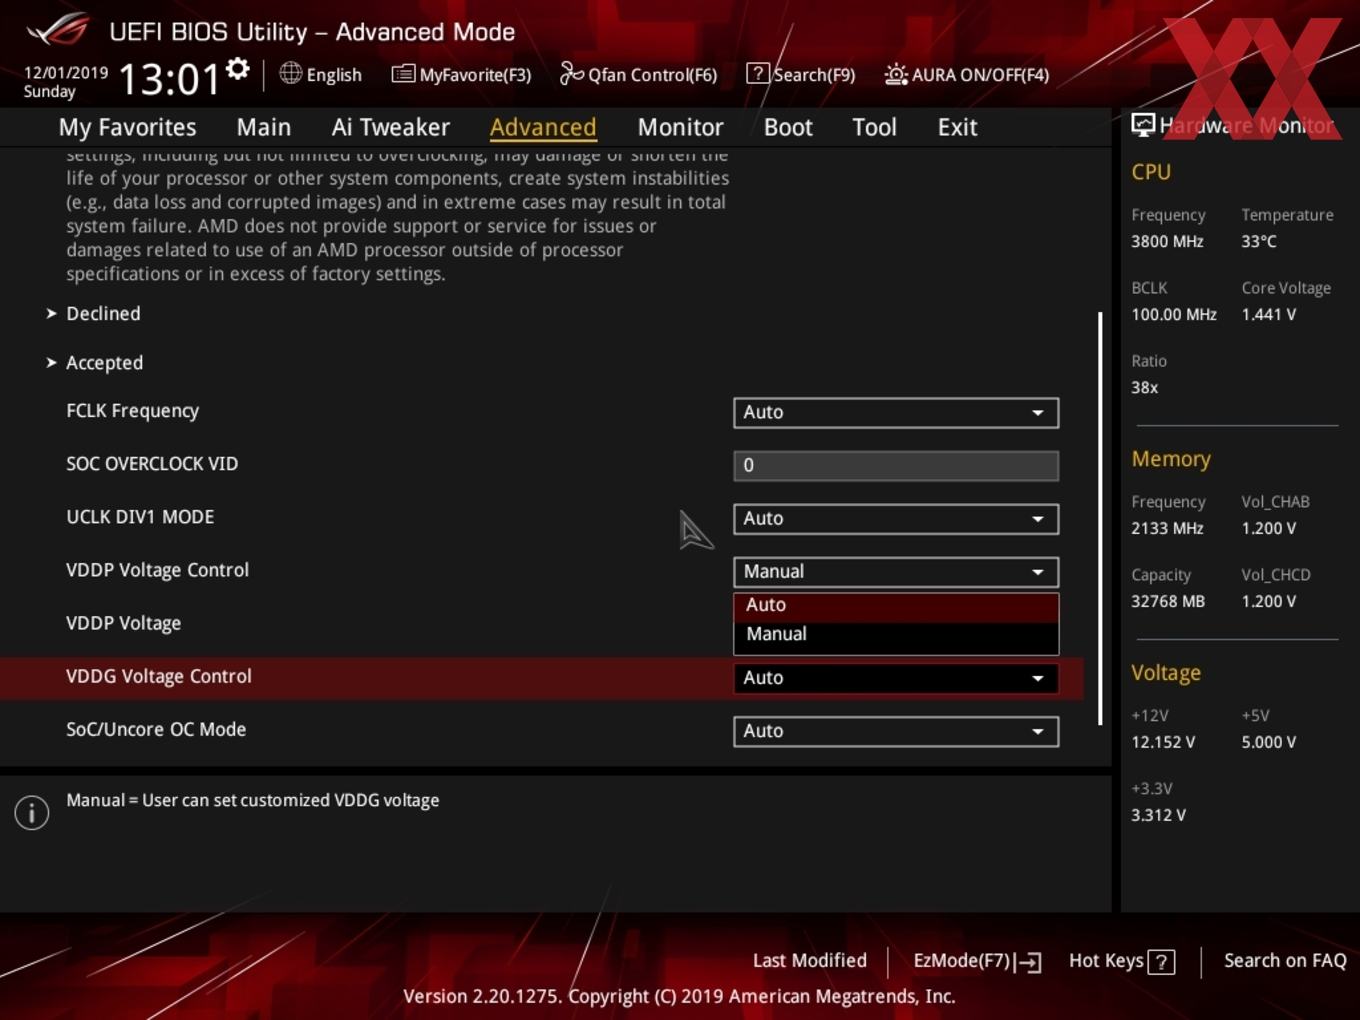The image size is (1360, 1020).
Task: Click EzMode(F7) button
Action: coord(977,961)
